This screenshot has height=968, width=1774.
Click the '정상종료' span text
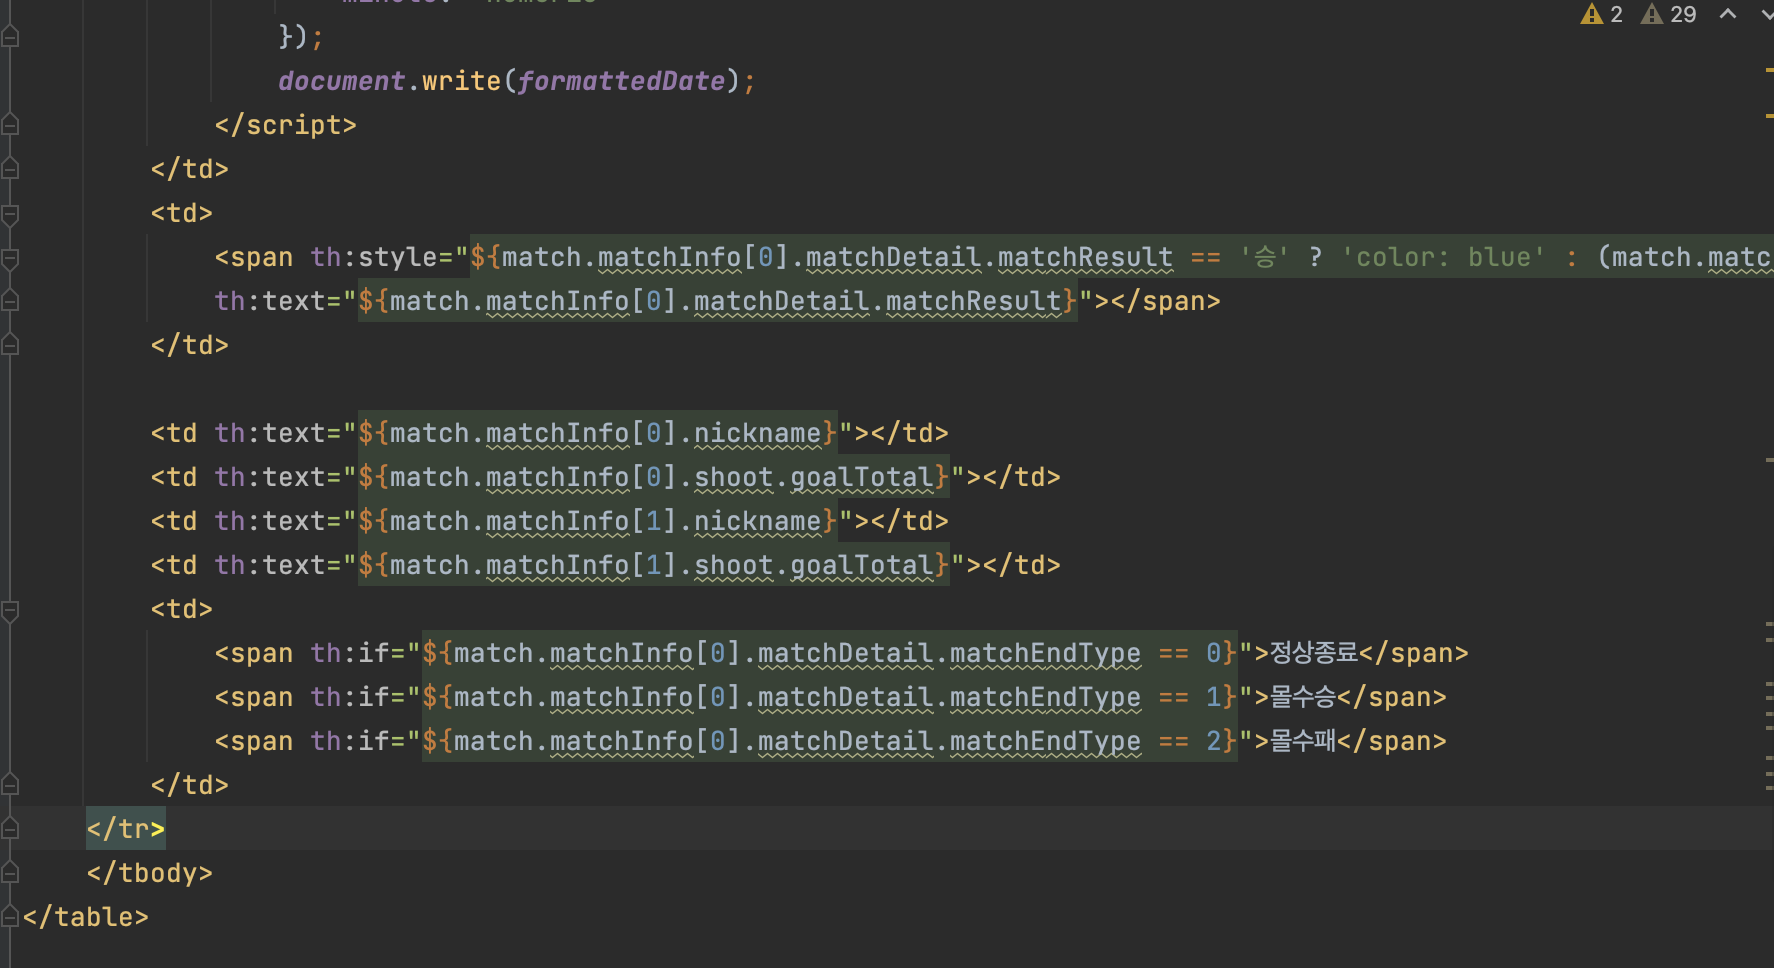click(1314, 653)
